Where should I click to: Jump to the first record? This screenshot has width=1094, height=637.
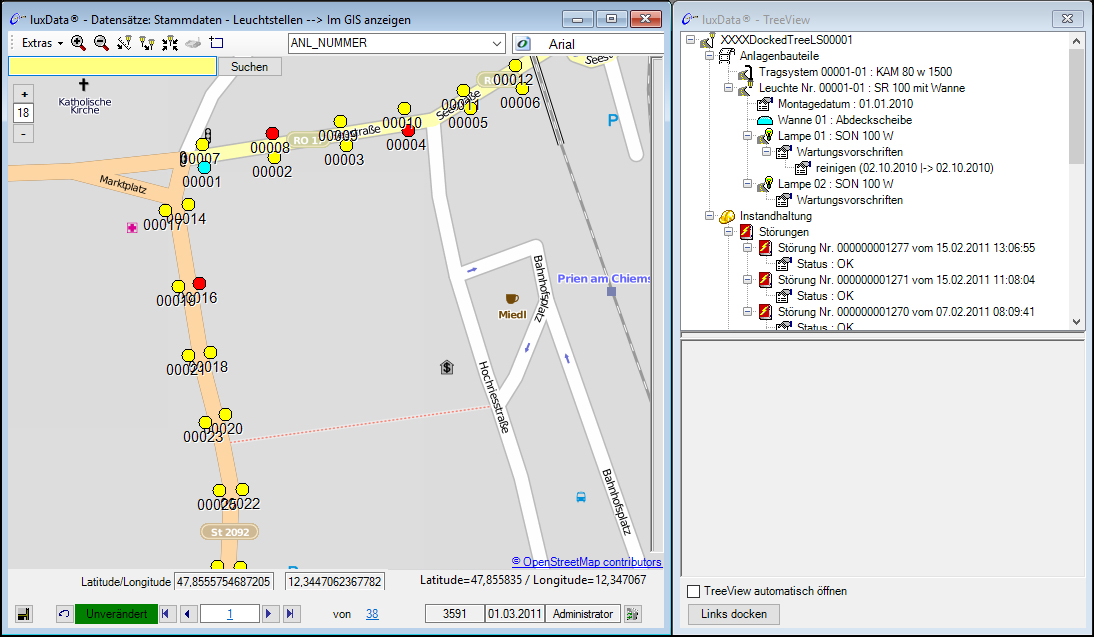pyautogui.click(x=166, y=614)
